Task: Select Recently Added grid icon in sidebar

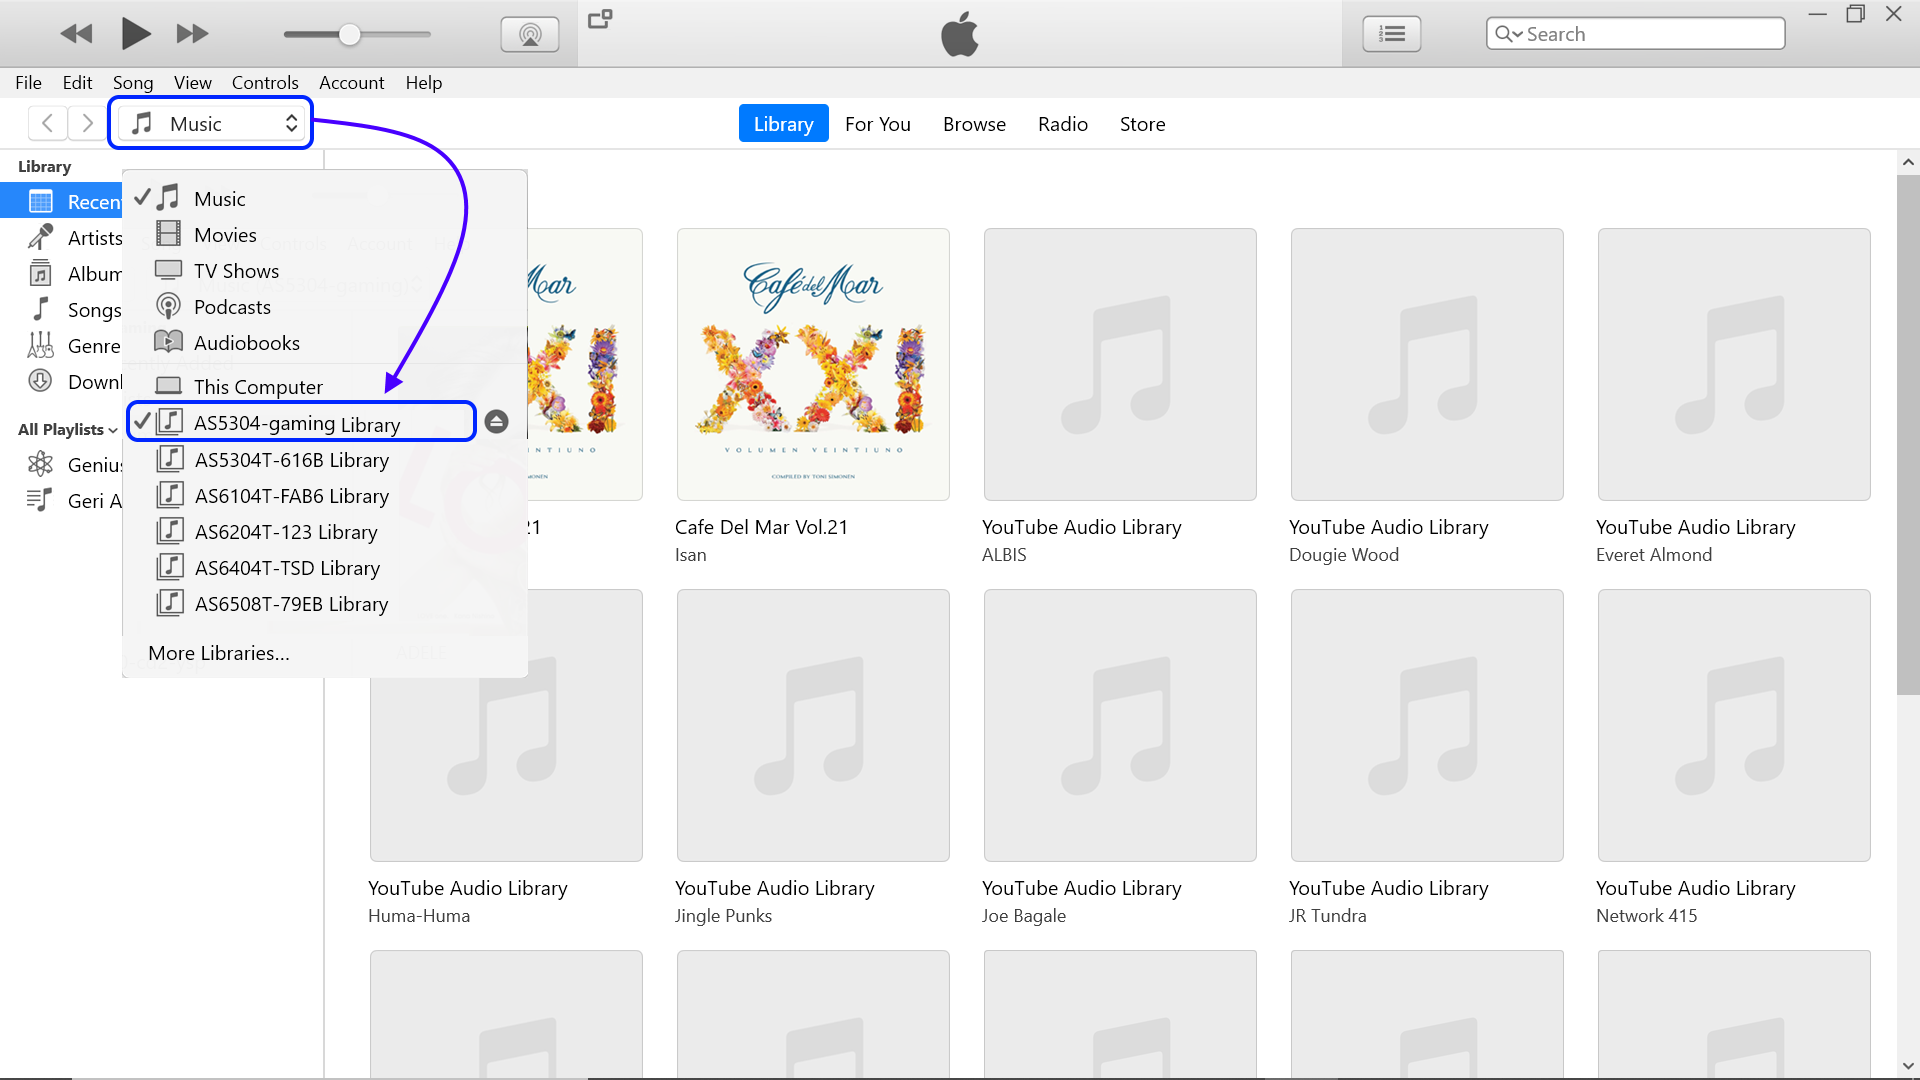Action: tap(41, 201)
